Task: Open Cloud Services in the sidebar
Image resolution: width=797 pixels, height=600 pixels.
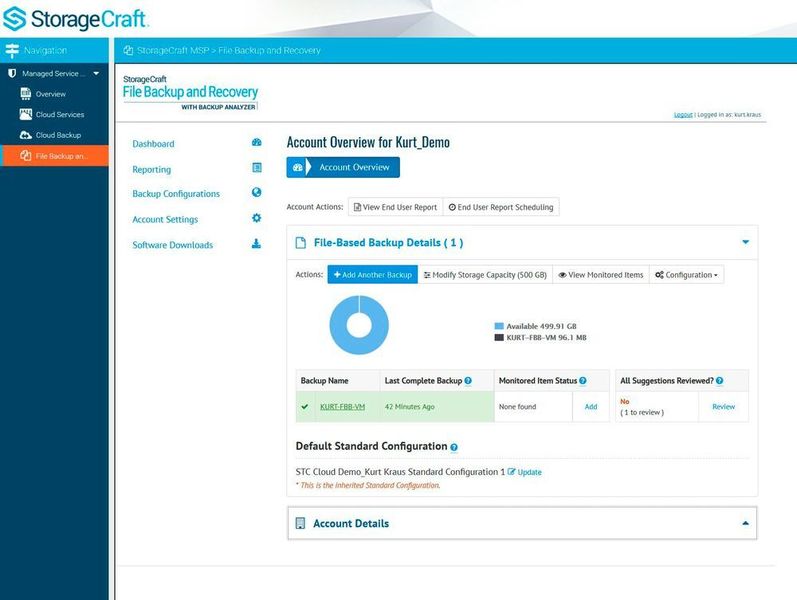Action: [60, 114]
